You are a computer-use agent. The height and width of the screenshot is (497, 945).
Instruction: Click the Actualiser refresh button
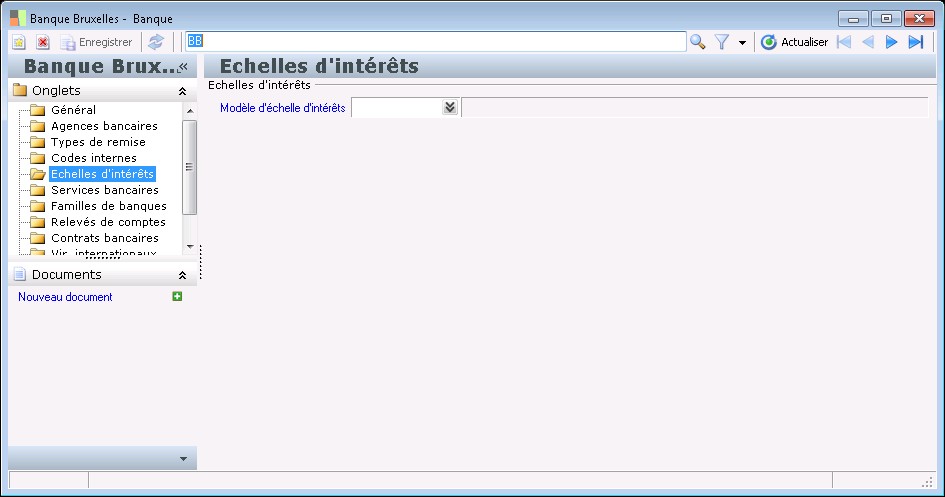[794, 42]
